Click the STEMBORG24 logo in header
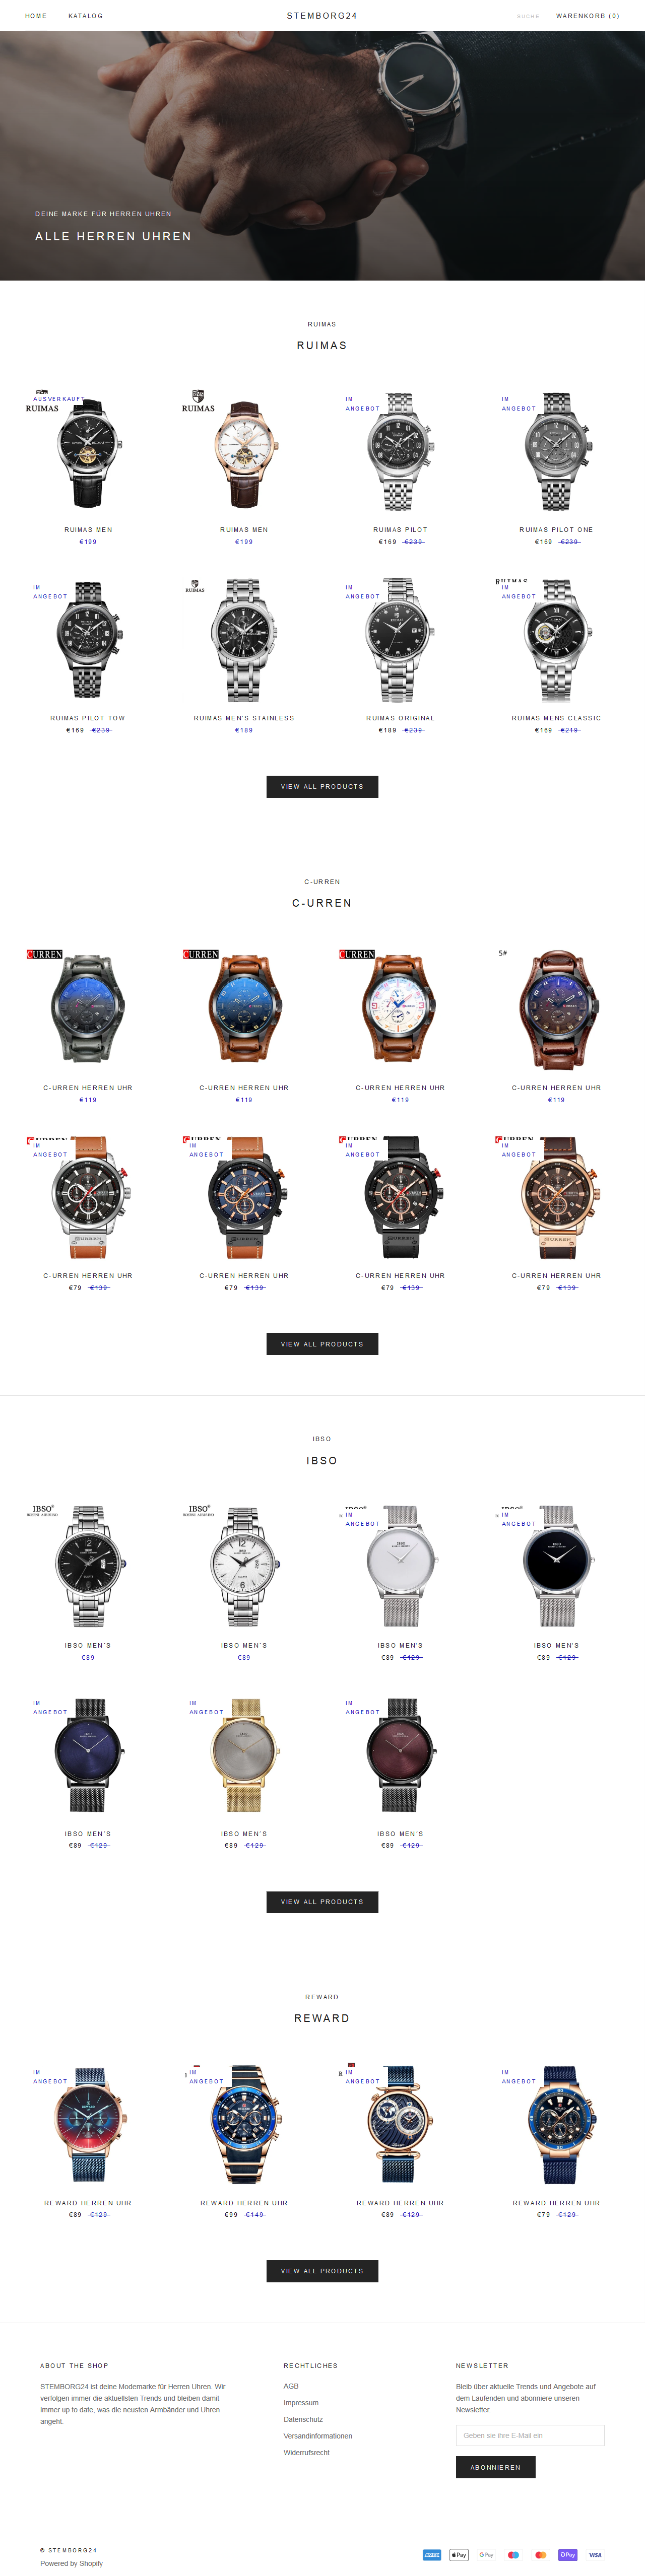The image size is (645, 2576). tap(322, 16)
